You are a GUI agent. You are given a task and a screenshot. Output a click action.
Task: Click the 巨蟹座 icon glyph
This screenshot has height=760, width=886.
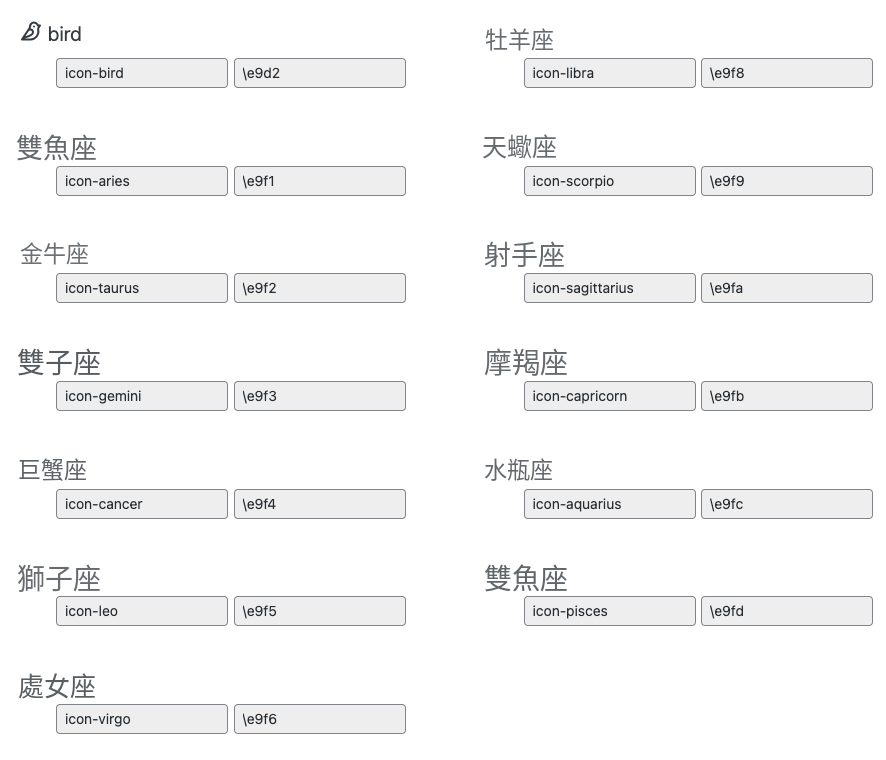53,470
